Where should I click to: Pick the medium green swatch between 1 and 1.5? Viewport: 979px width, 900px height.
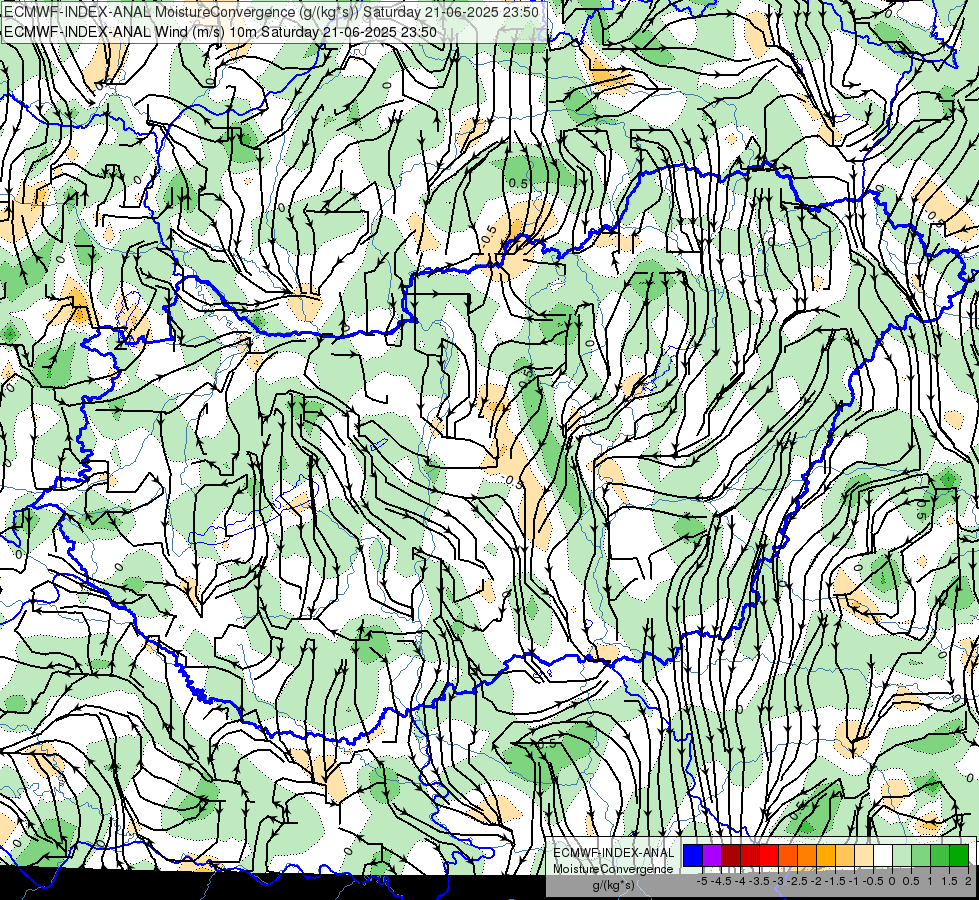[x=940, y=856]
